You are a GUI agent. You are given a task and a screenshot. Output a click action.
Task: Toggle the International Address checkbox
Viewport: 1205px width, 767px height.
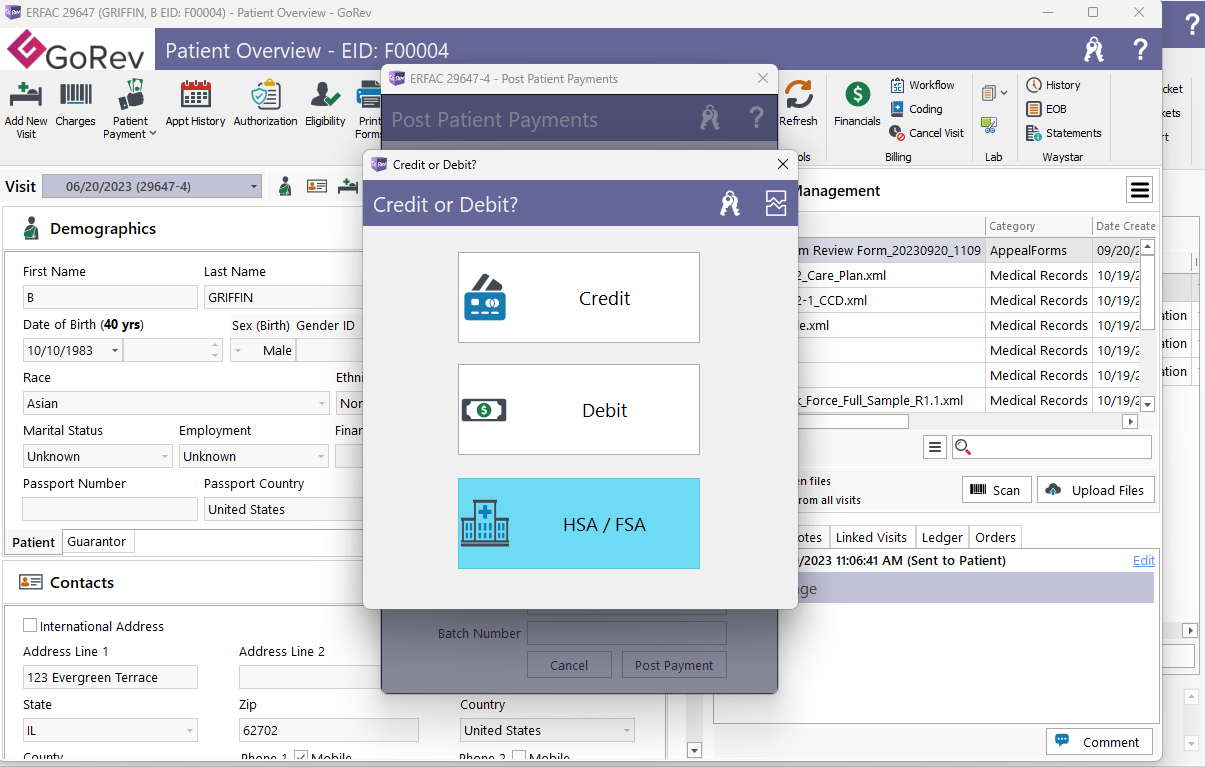click(30, 626)
